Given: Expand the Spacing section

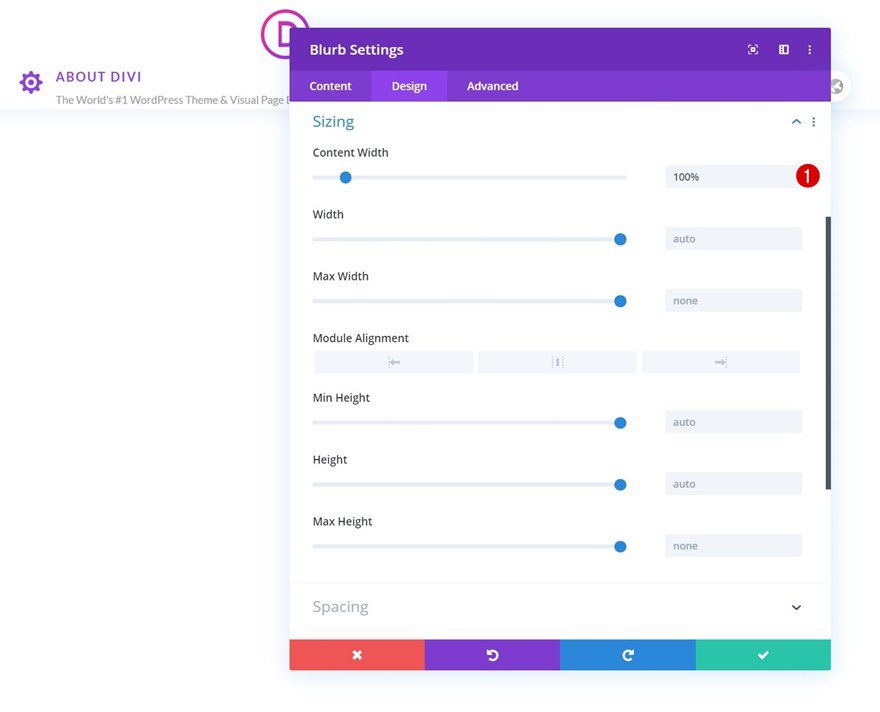Looking at the screenshot, I should pyautogui.click(x=796, y=607).
